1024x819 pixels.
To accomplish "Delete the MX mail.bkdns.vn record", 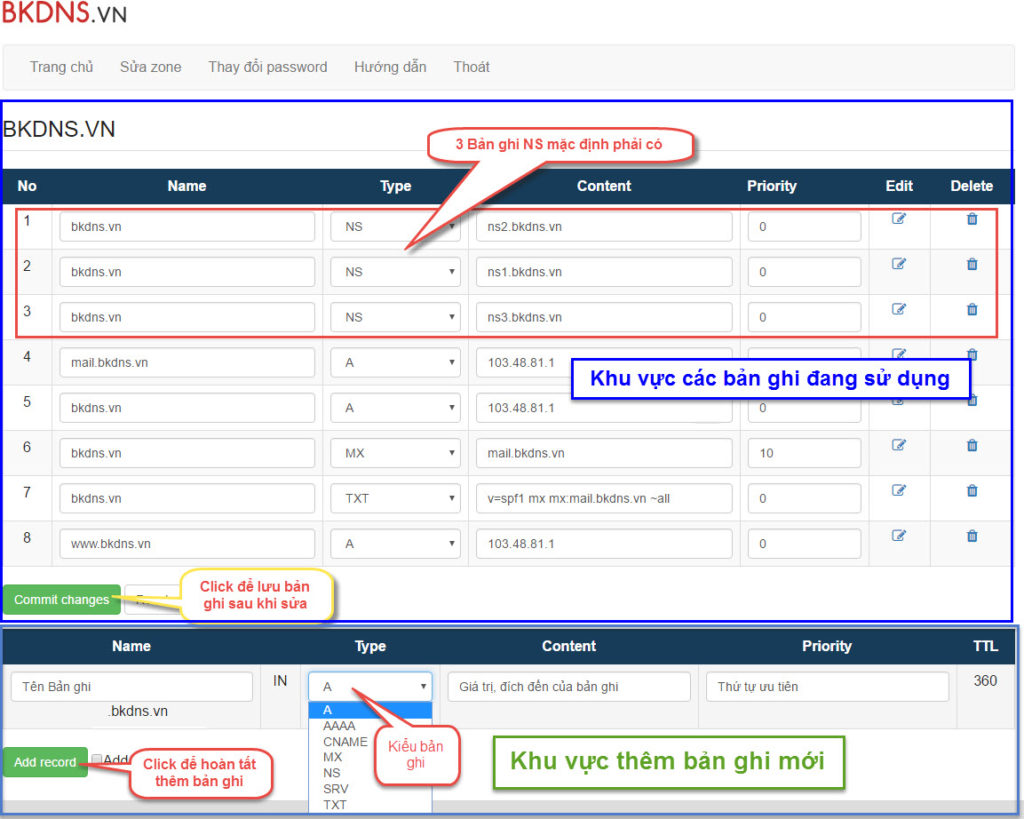I will (x=972, y=445).
